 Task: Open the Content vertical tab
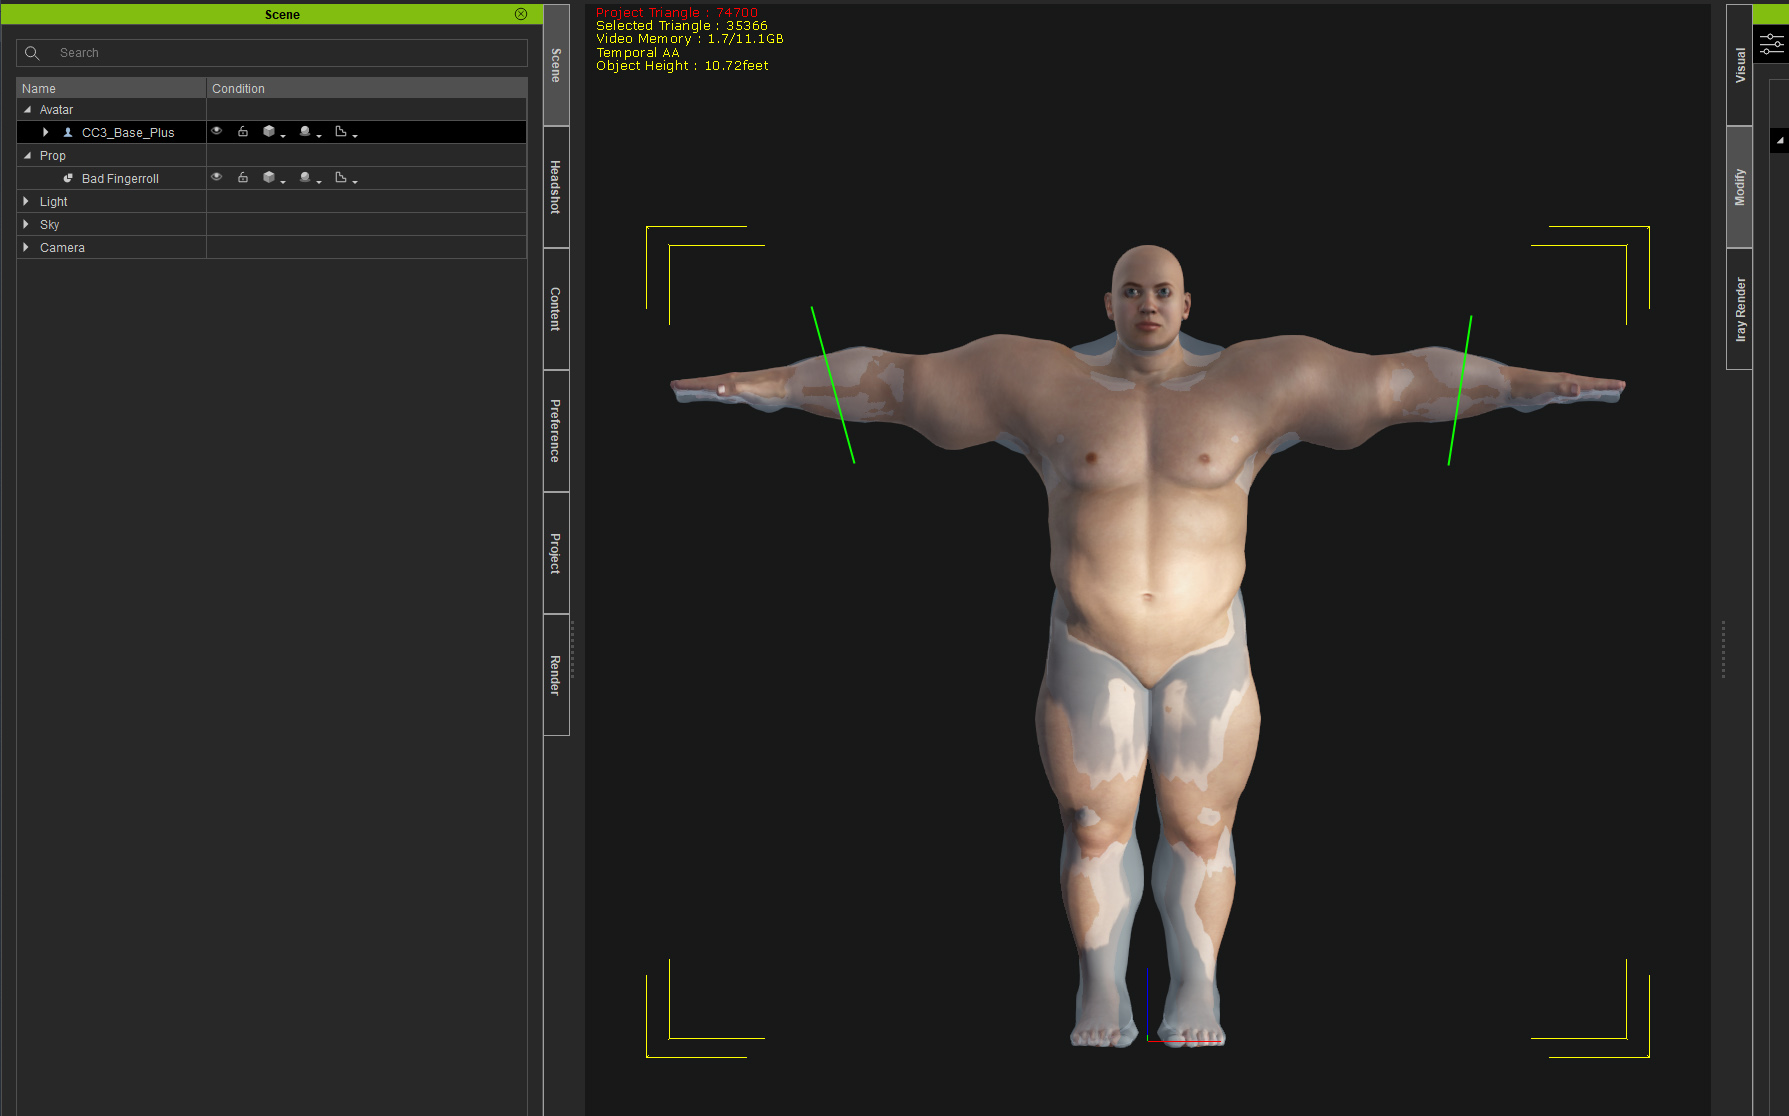[556, 309]
